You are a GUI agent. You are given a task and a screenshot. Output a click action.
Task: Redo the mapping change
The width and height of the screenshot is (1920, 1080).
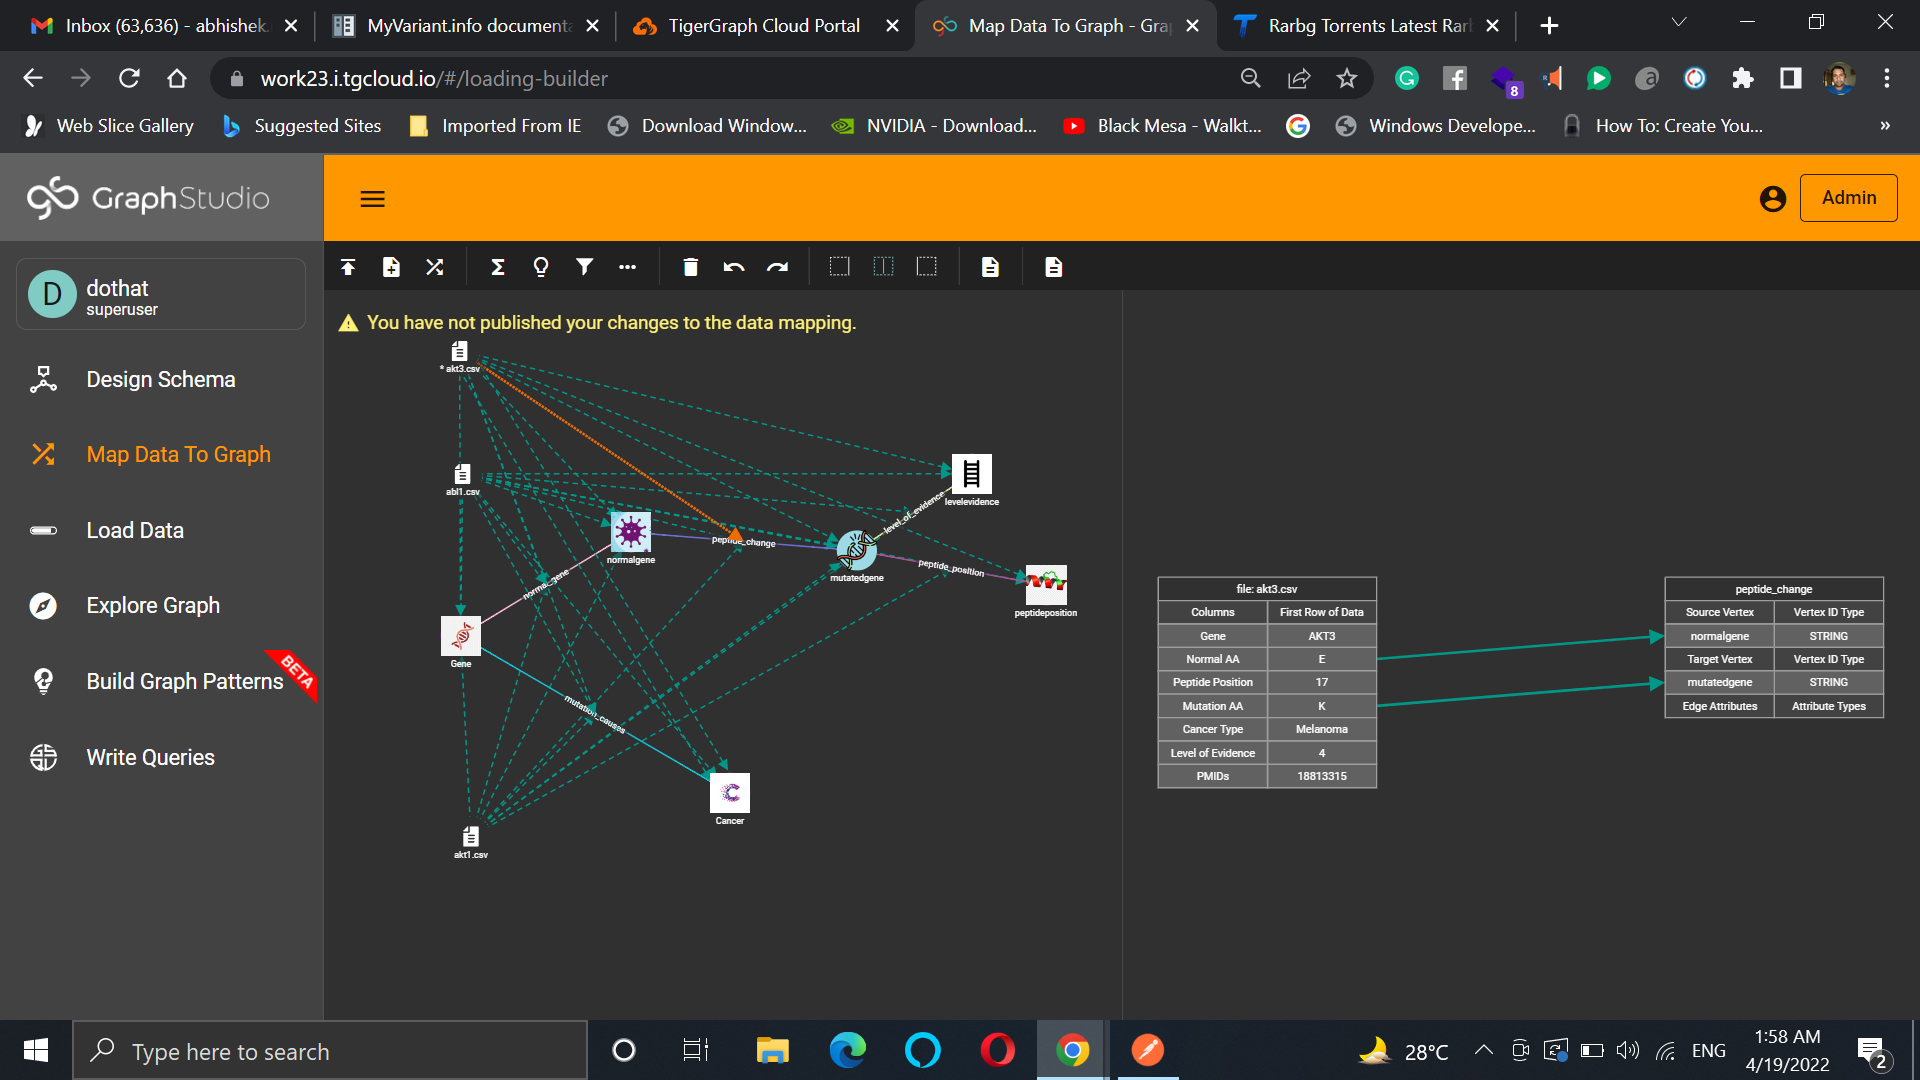[x=777, y=267]
